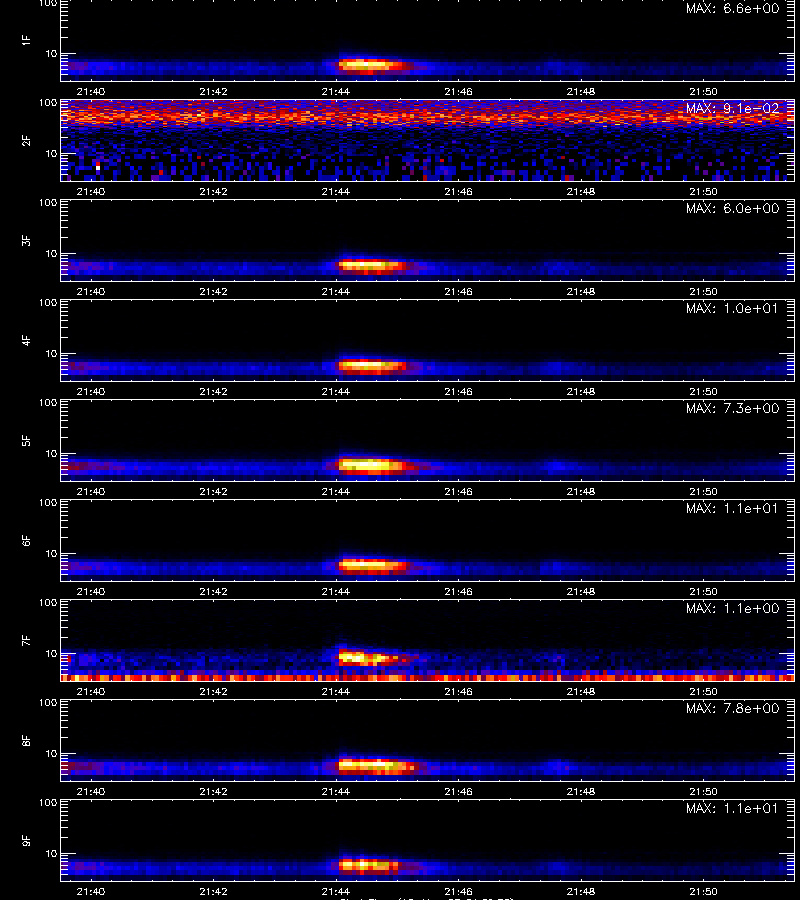The image size is (800, 900).
Task: Click the 4F panel axis label
Action: [26, 340]
